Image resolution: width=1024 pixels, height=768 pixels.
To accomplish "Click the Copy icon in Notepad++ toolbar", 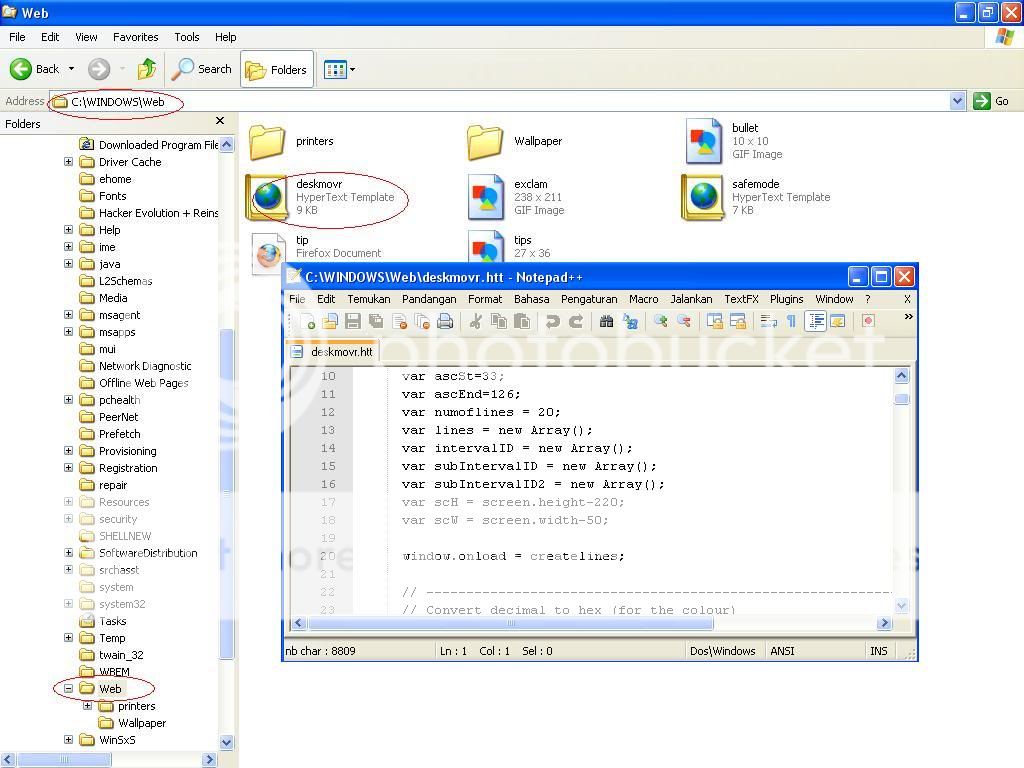I will click(x=499, y=321).
